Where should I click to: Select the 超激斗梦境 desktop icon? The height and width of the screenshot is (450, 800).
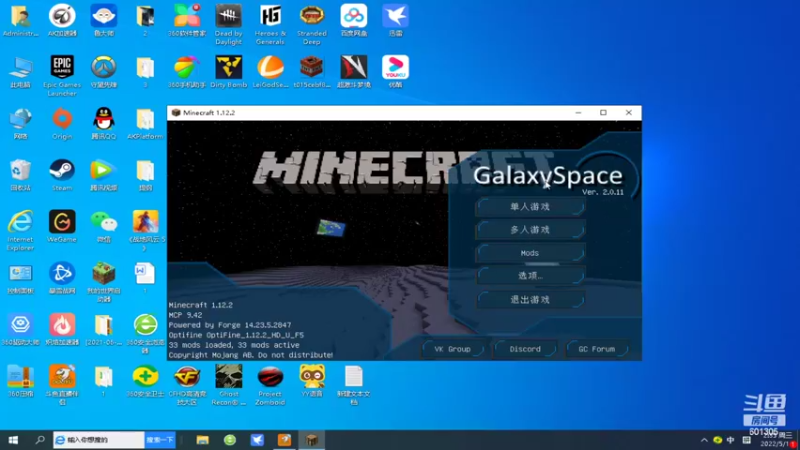click(354, 72)
